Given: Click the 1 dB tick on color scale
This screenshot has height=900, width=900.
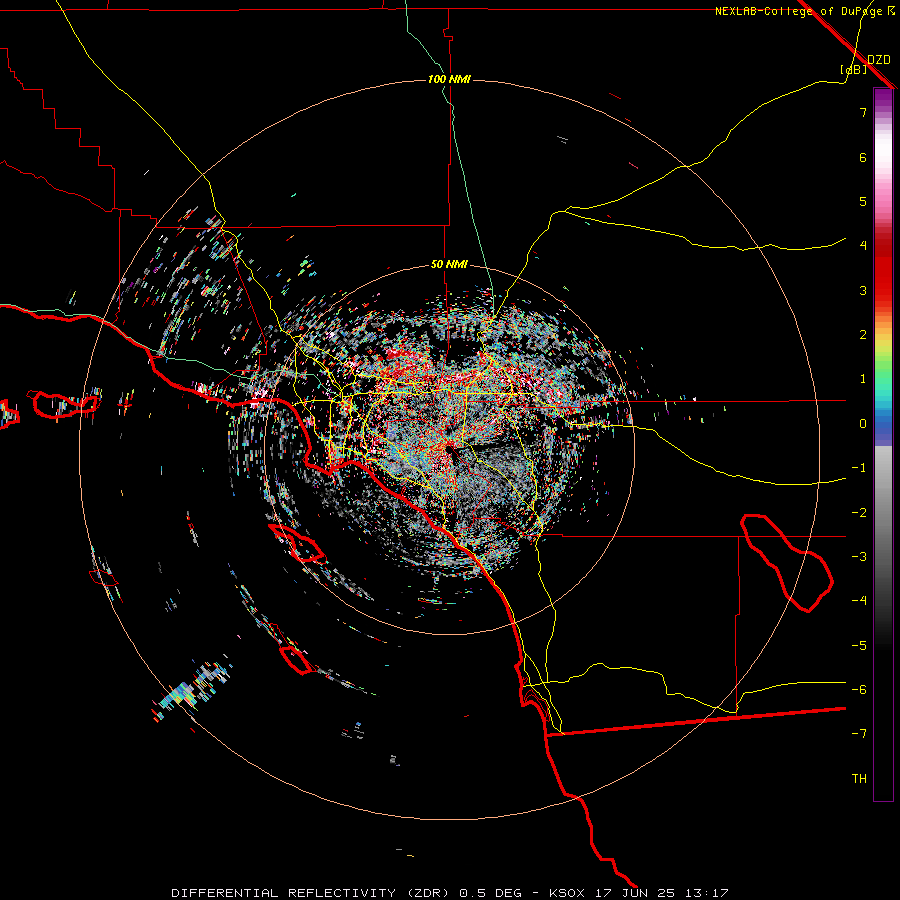Looking at the screenshot, I should [863, 379].
